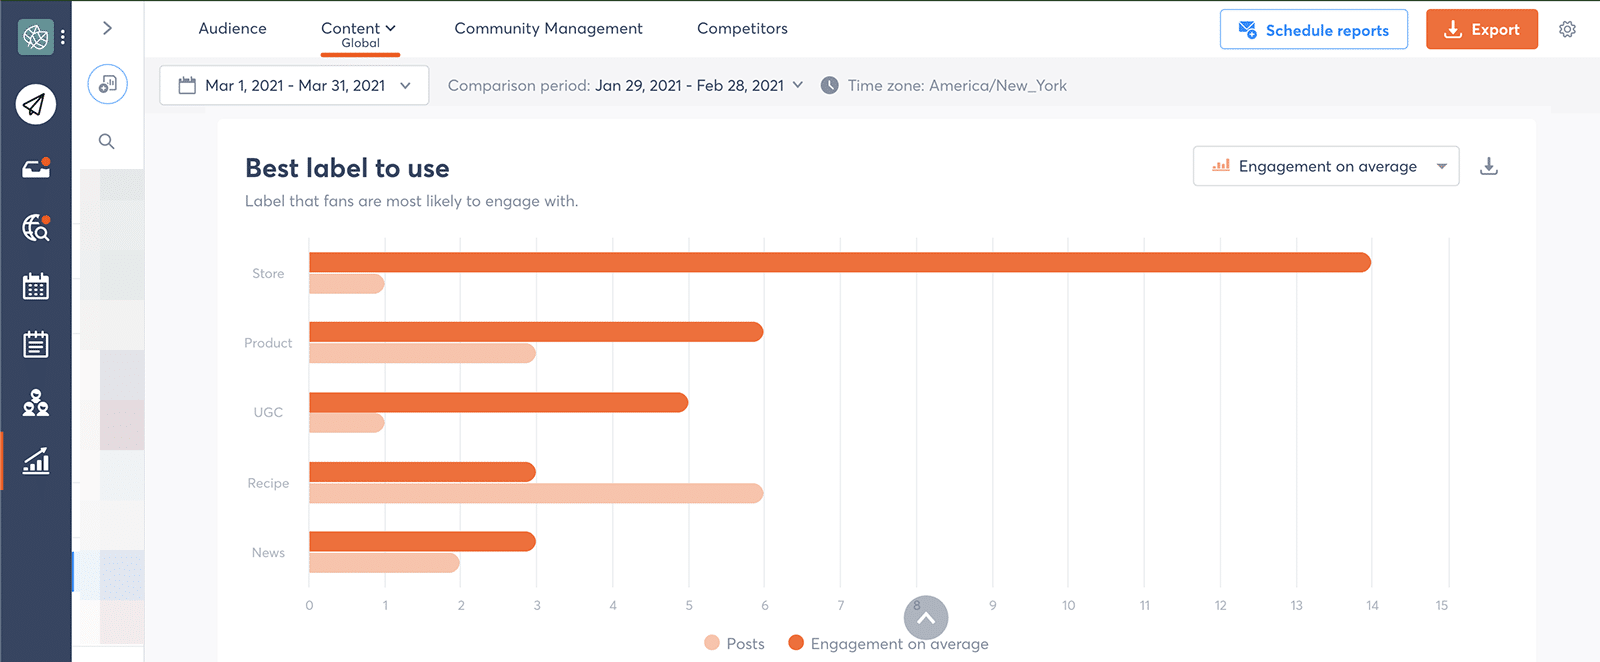Open the publishing calendar icon in sidebar
Viewport: 1600px width, 662px height.
[36, 287]
